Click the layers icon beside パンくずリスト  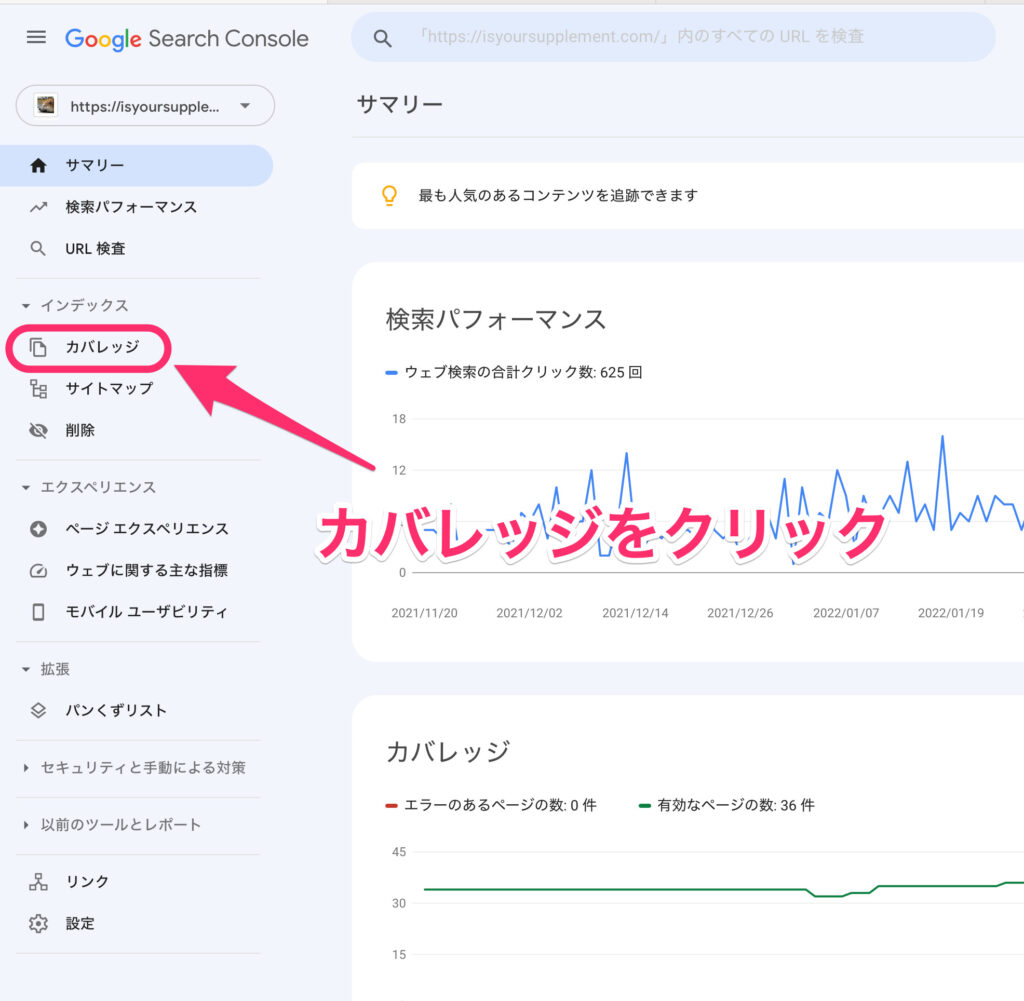[39, 710]
